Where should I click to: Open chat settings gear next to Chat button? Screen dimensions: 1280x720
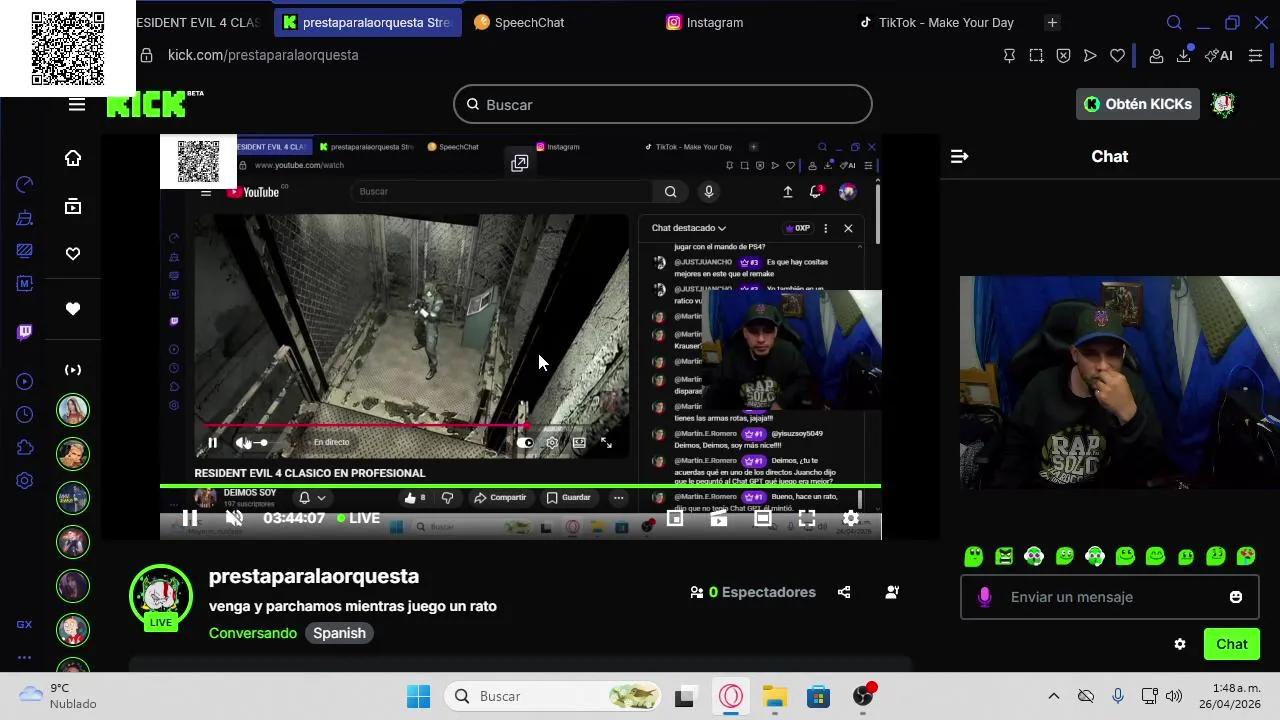[x=1180, y=644]
